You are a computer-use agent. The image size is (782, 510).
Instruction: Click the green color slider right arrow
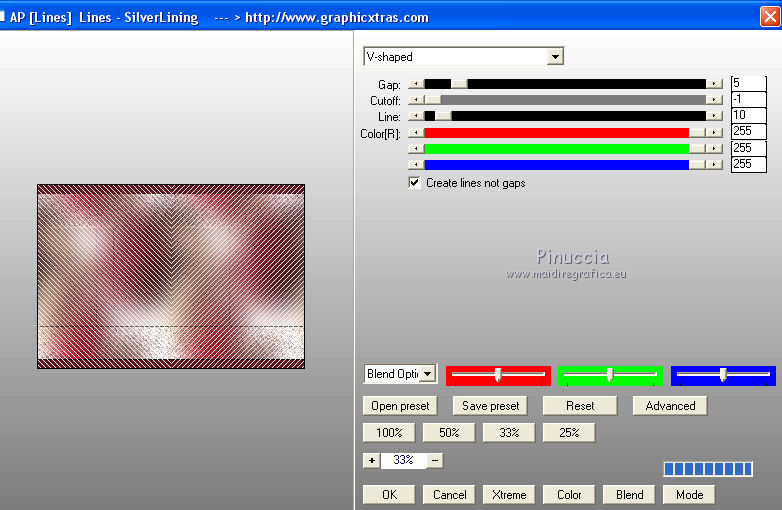714,149
